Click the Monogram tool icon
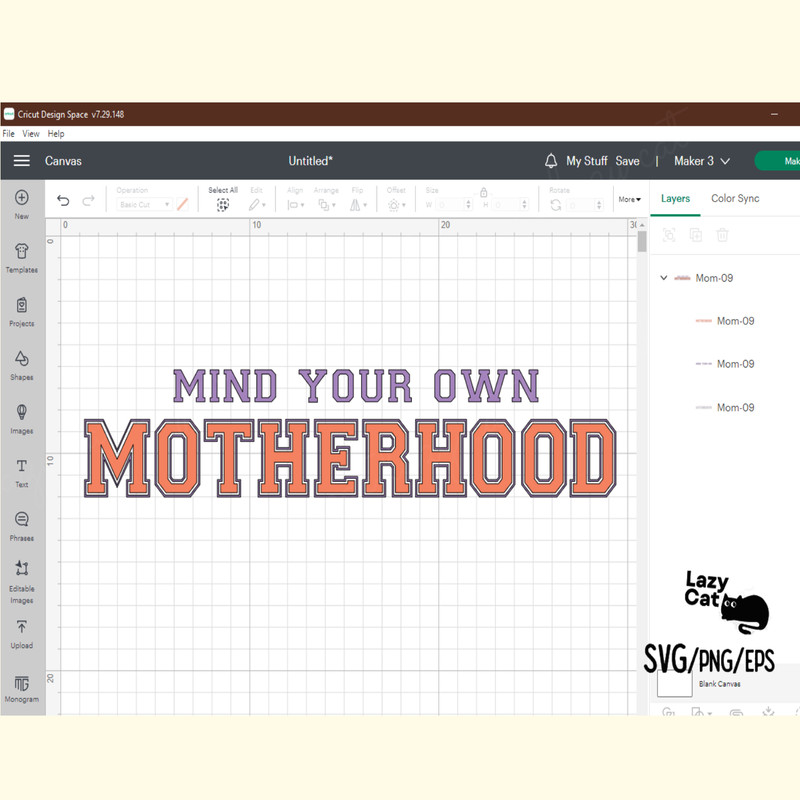 (x=21, y=685)
